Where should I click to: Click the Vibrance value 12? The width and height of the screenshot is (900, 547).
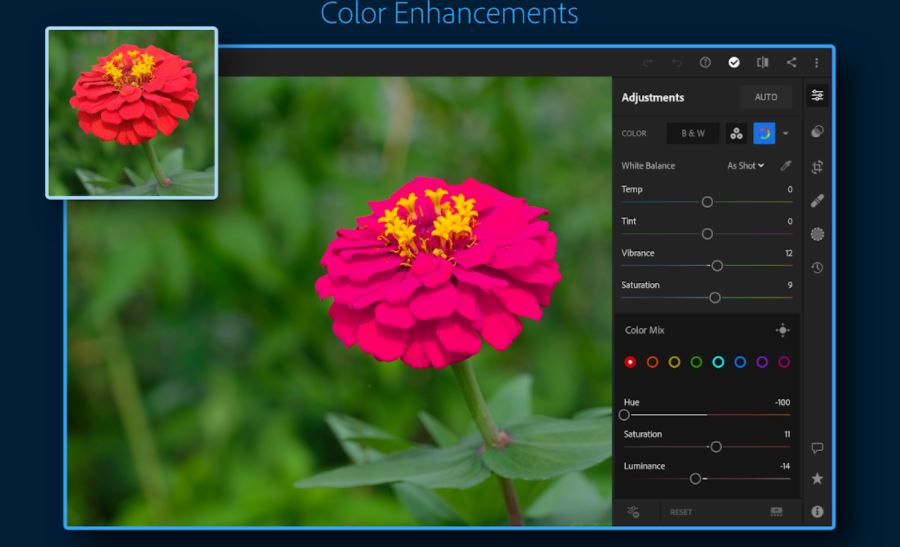pyautogui.click(x=789, y=253)
